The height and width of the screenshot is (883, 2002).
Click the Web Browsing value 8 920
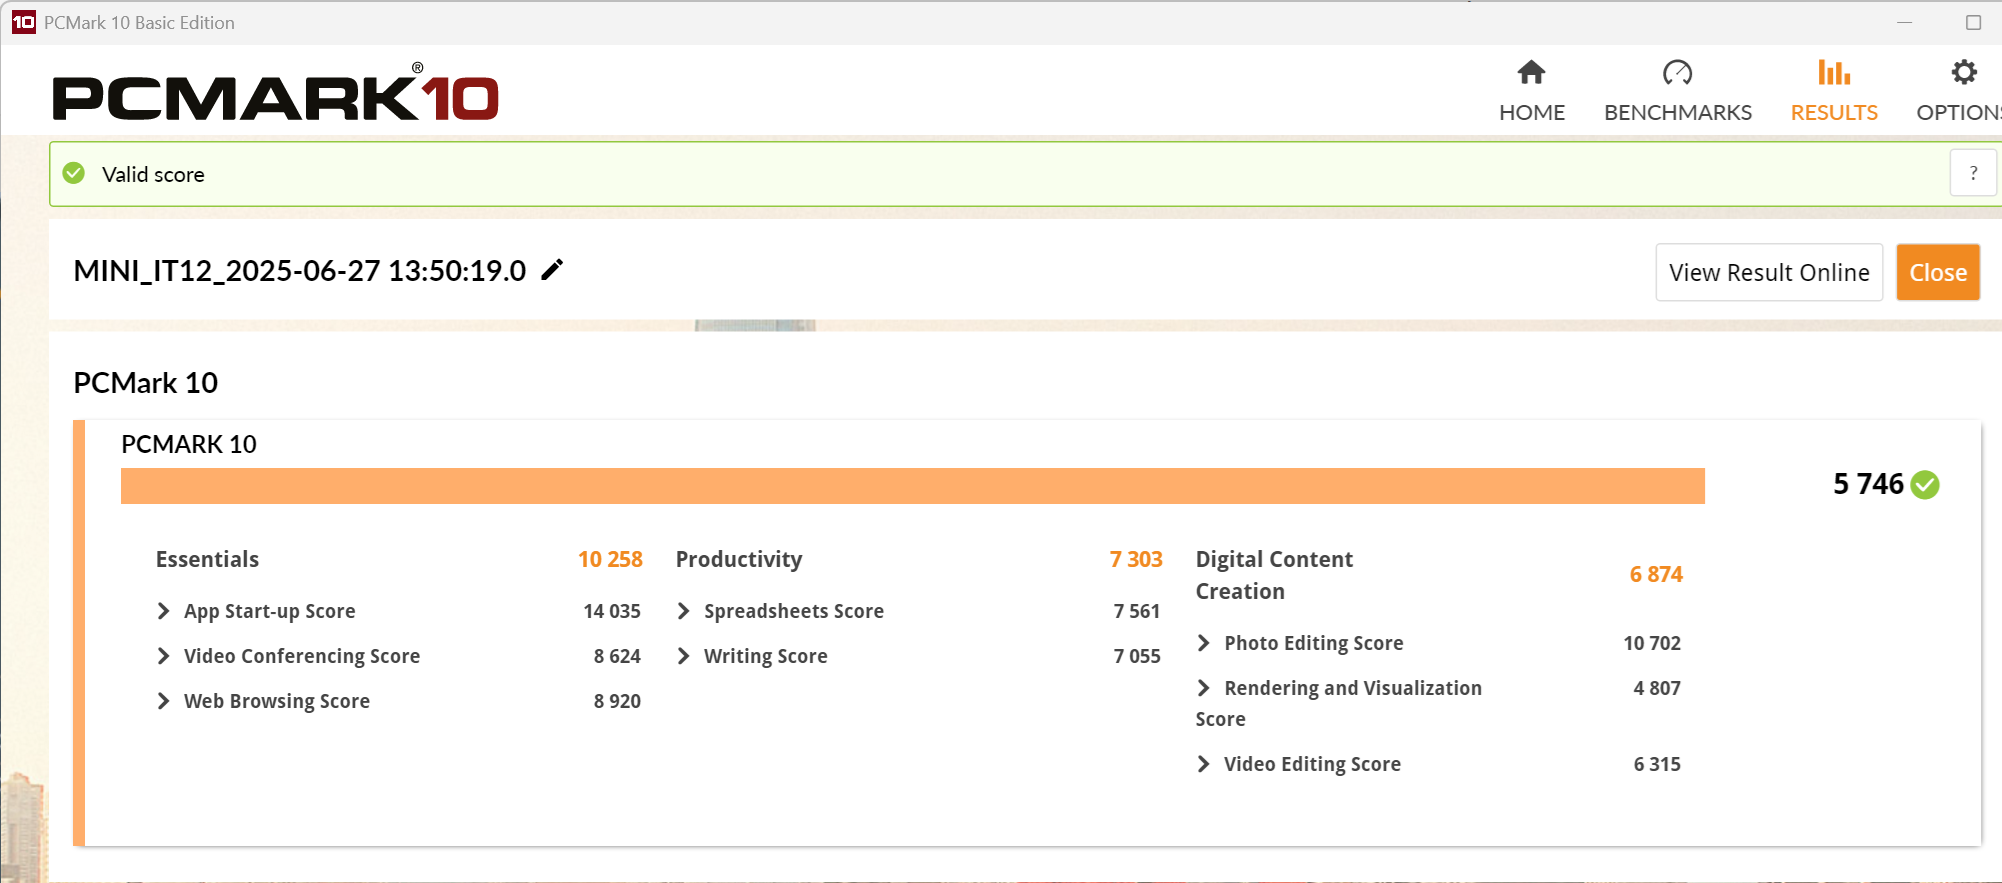617,701
